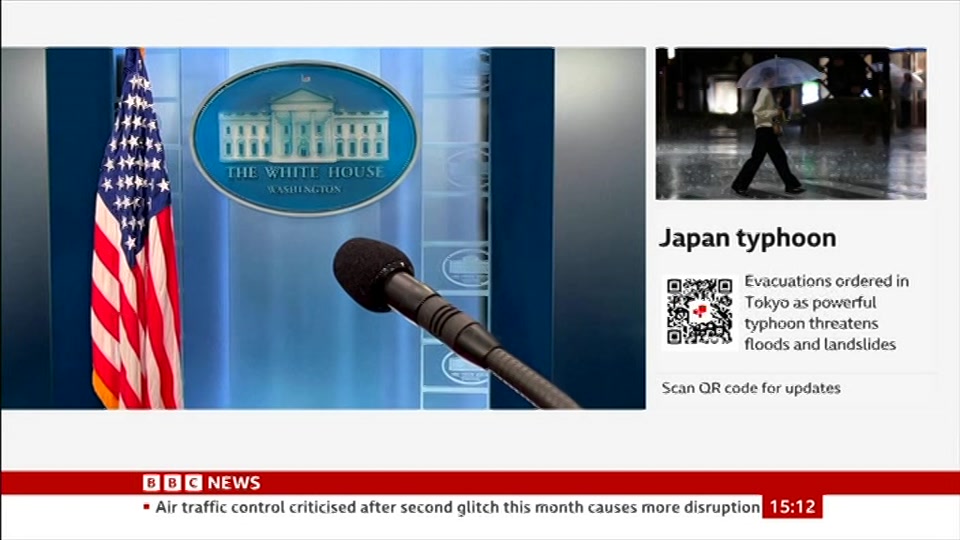Click the BBC News logo
The height and width of the screenshot is (540, 960).
point(201,482)
